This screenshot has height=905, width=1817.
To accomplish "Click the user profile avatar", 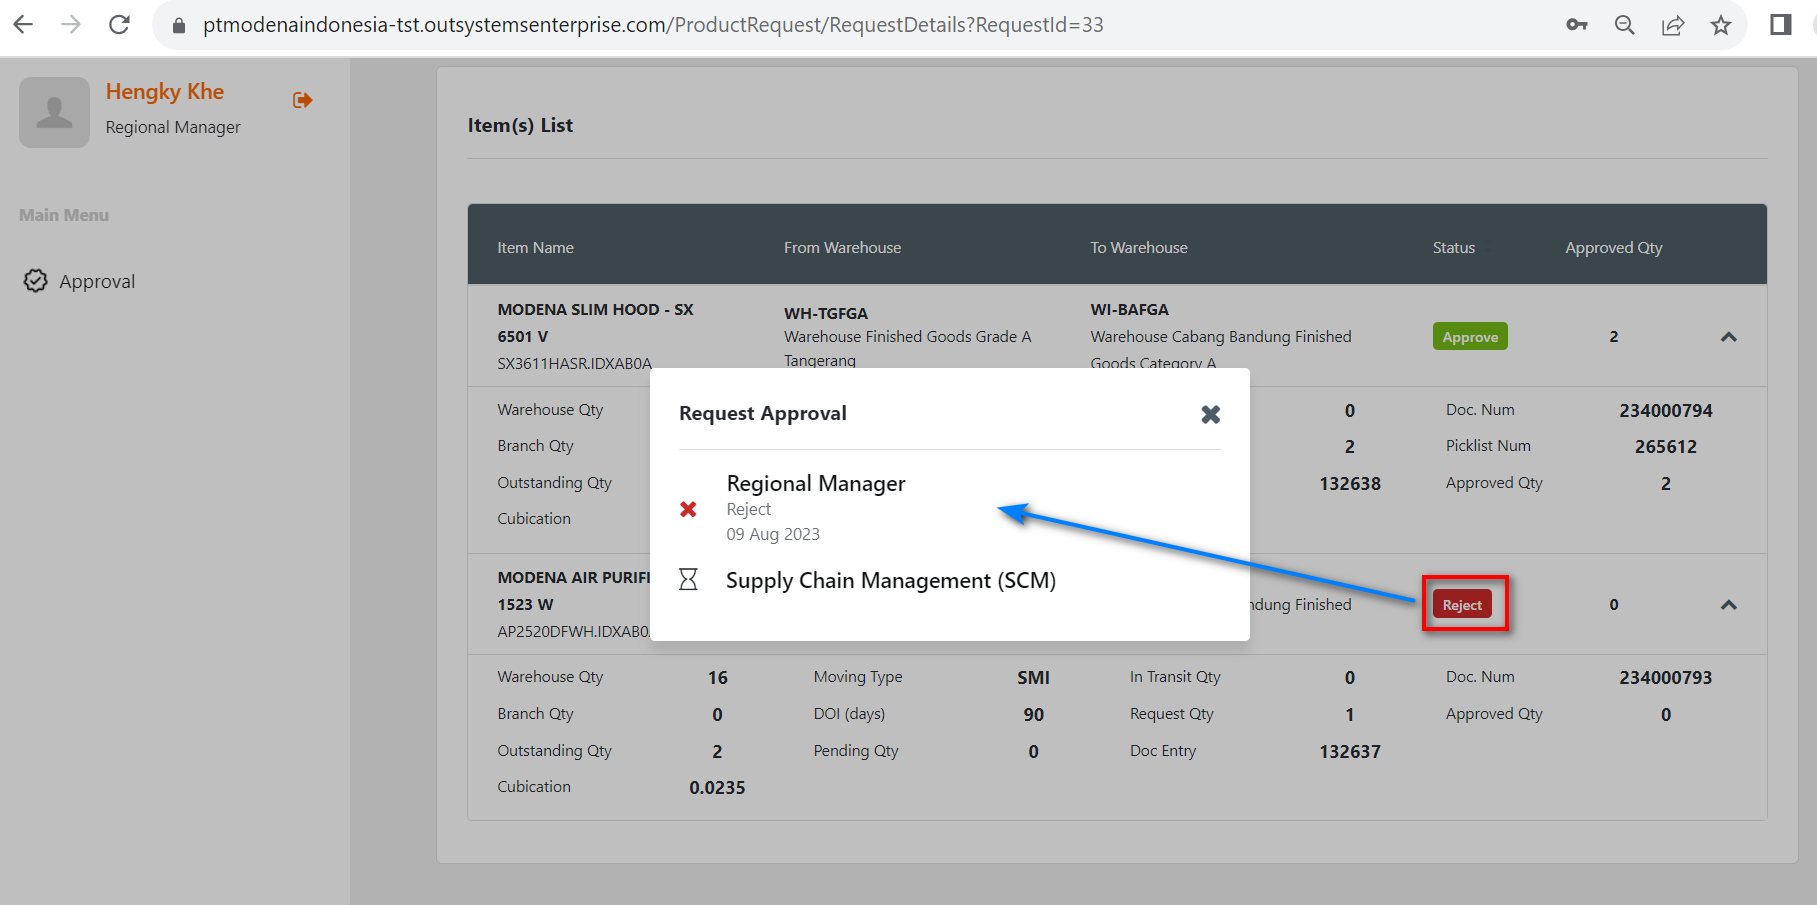I will point(55,113).
